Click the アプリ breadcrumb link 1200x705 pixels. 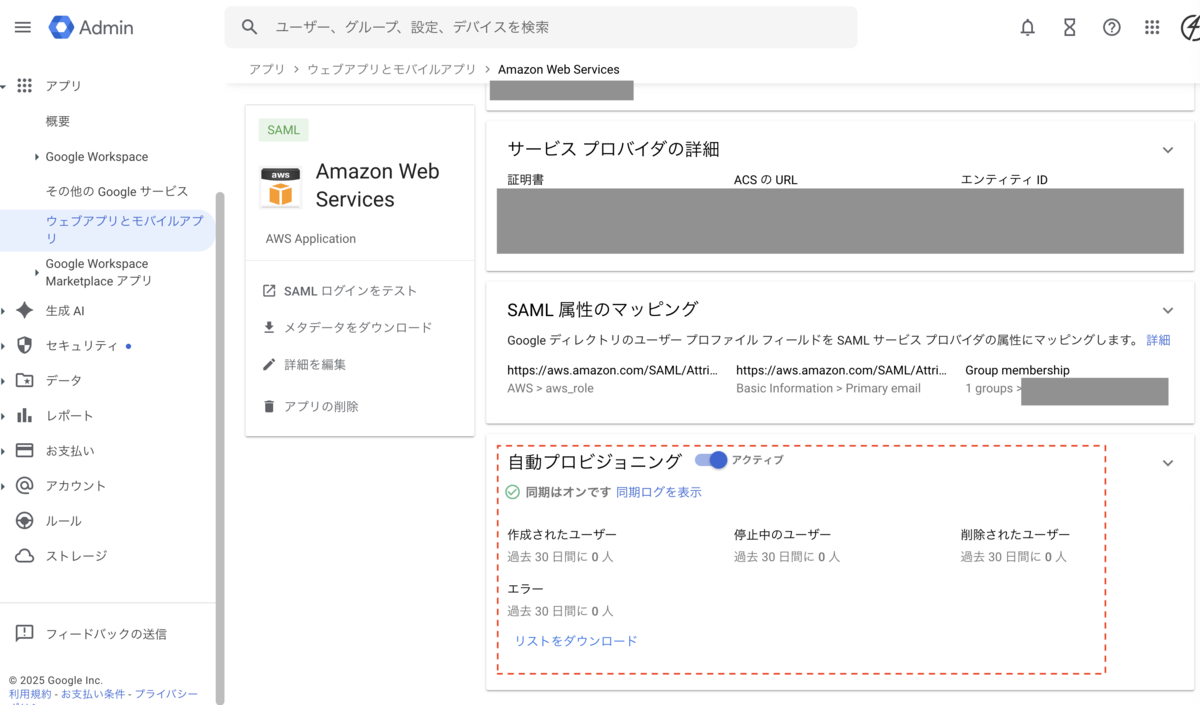tap(267, 69)
